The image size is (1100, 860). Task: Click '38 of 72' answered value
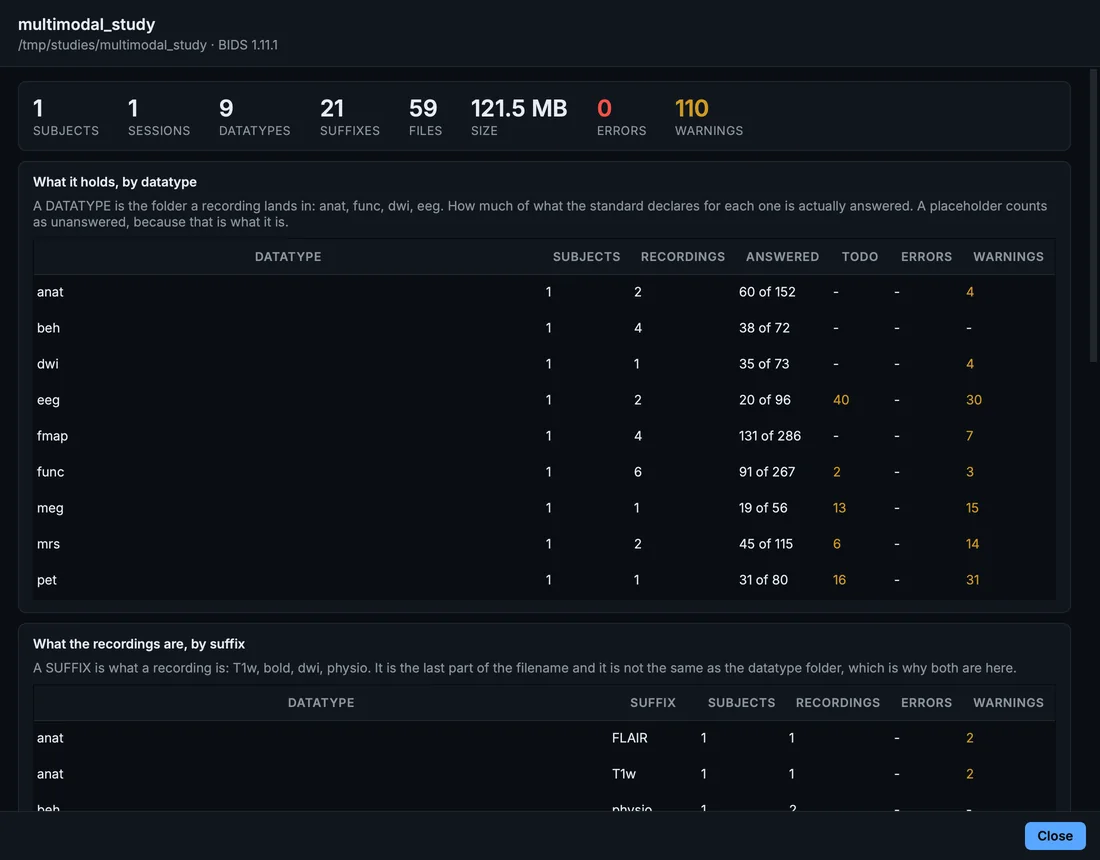tap(764, 328)
